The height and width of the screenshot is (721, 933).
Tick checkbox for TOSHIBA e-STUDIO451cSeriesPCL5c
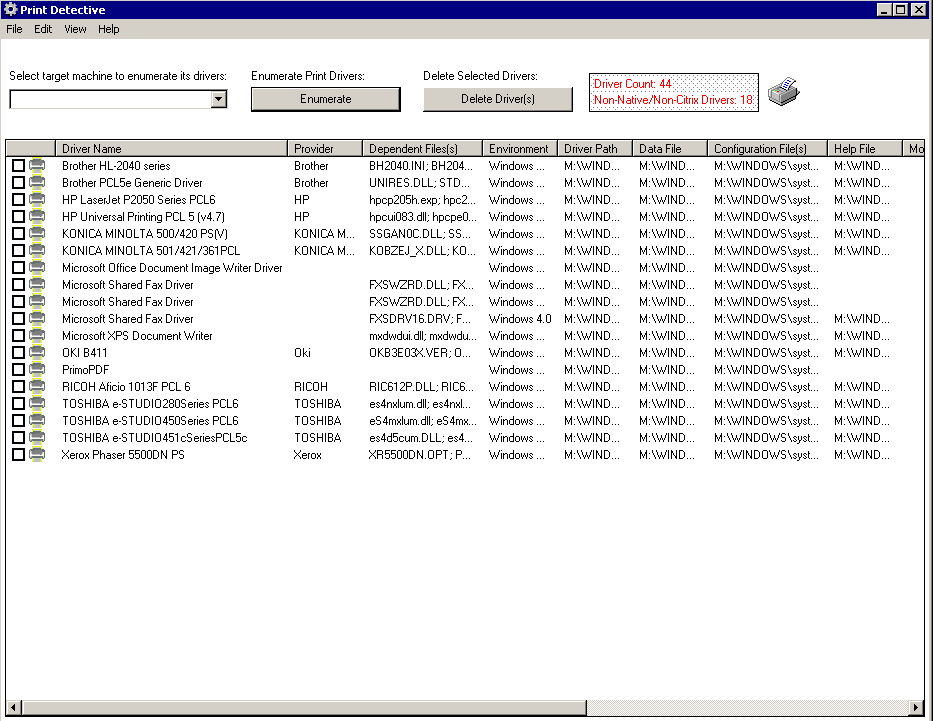(18, 438)
